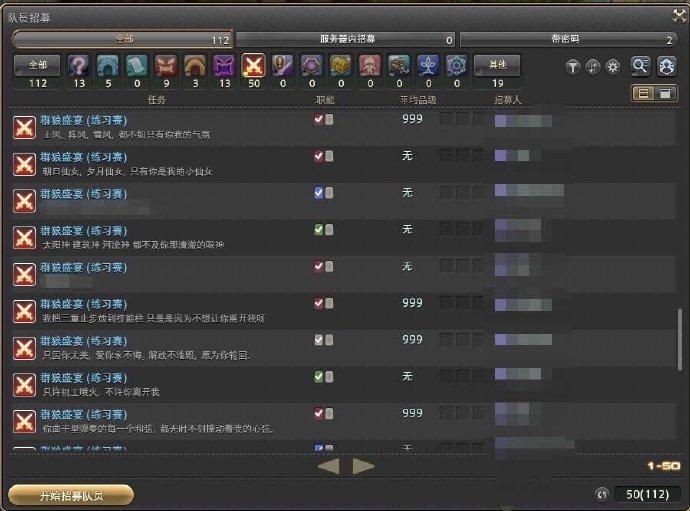Click the vertical scrollbar thumb of the listing panel
Screen dimensions: 690x511
coord(680,339)
